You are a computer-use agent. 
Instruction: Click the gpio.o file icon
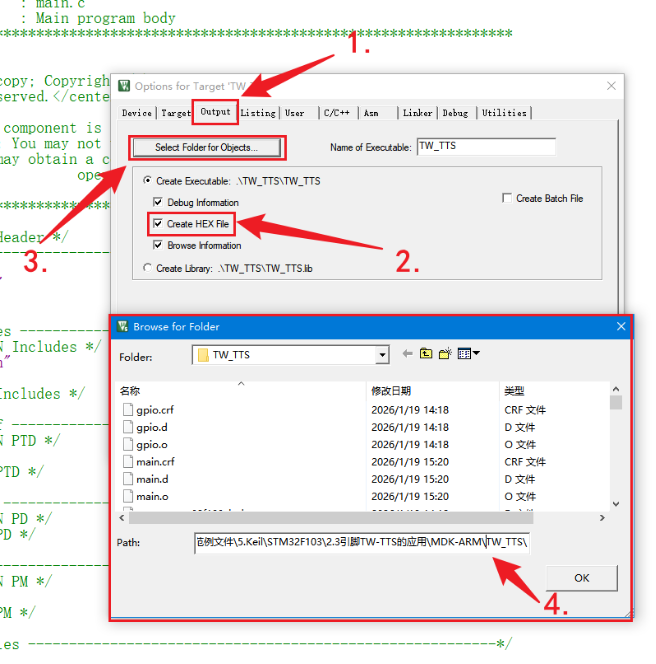(128, 444)
